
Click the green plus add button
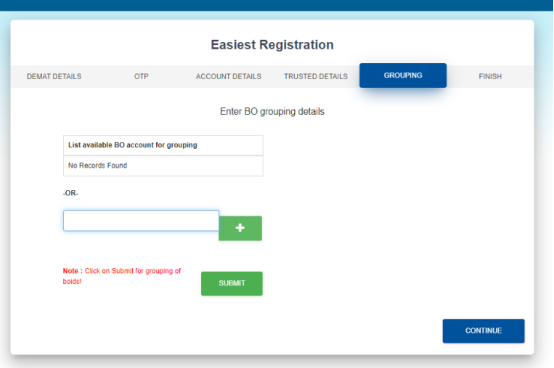coord(240,228)
